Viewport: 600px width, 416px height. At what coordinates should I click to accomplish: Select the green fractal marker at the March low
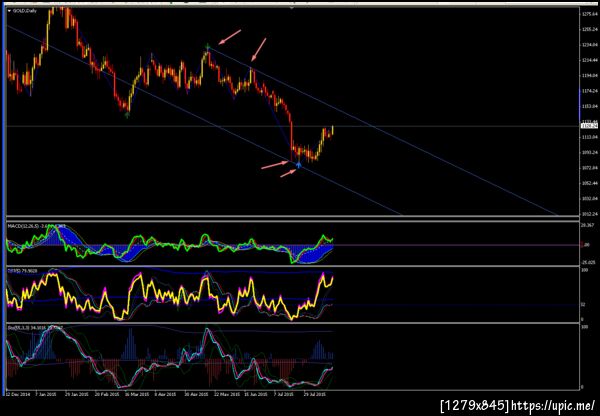coord(127,114)
